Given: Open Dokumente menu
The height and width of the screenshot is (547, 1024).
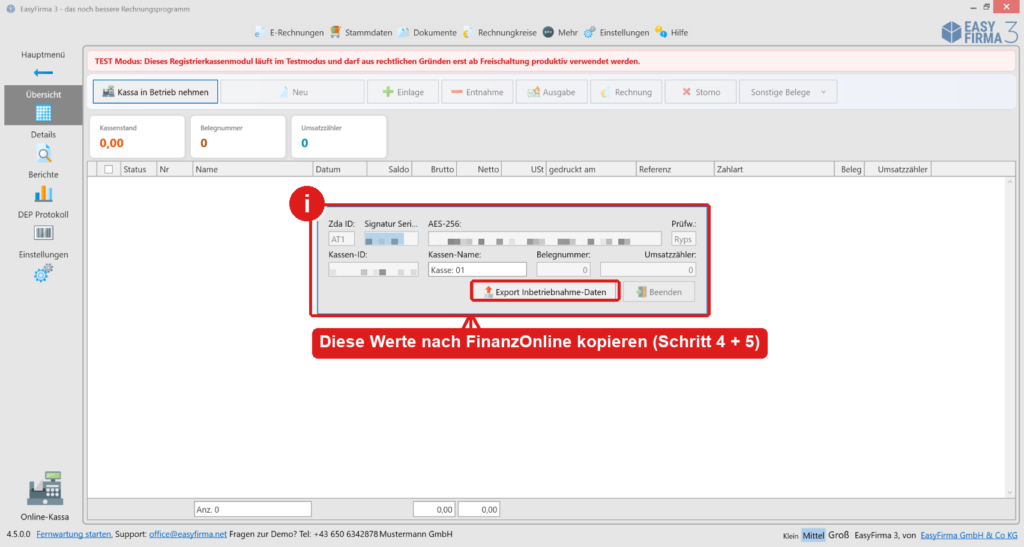Looking at the screenshot, I should 427,33.
